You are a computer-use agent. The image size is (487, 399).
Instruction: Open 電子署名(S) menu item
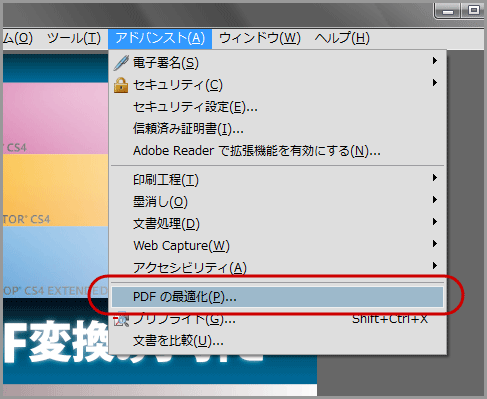point(277,63)
